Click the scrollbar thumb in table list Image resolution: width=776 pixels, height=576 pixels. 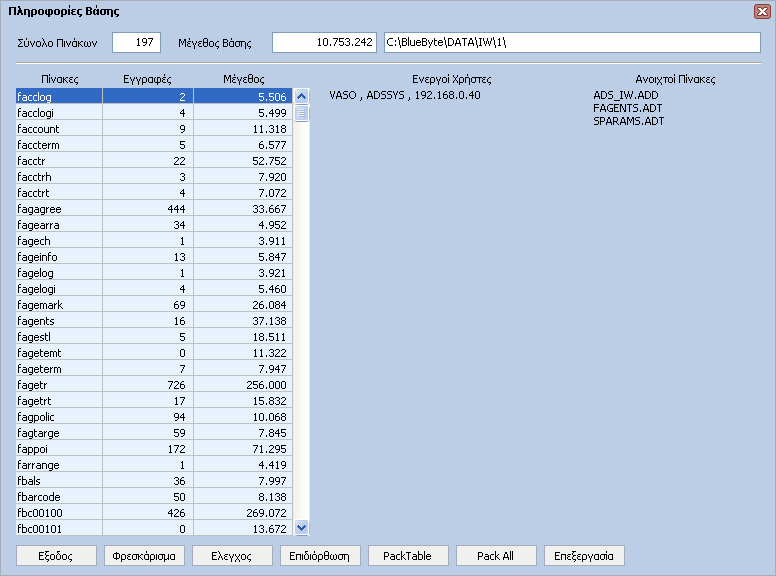click(x=301, y=113)
